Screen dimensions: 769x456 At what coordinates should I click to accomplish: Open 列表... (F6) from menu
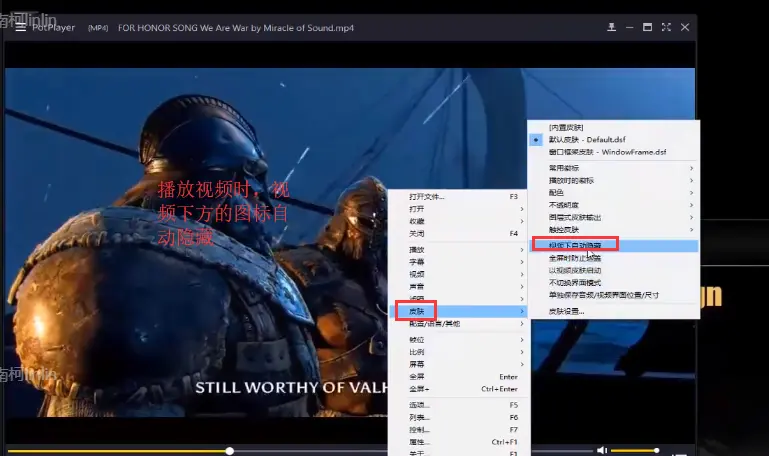point(458,417)
